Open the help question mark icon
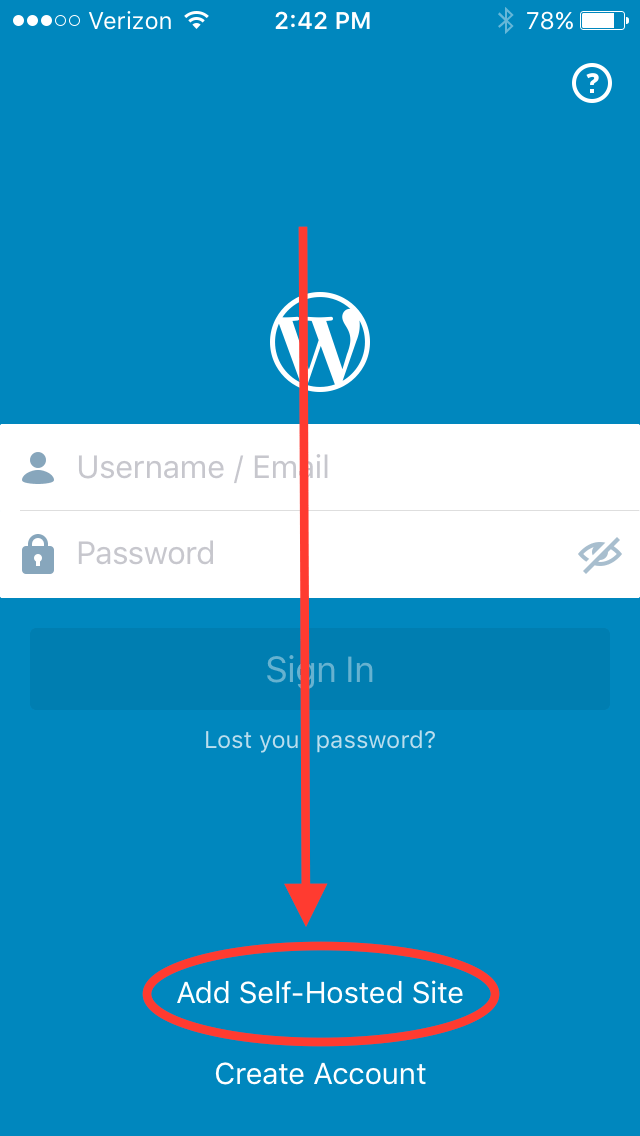This screenshot has width=640, height=1136. click(x=592, y=84)
